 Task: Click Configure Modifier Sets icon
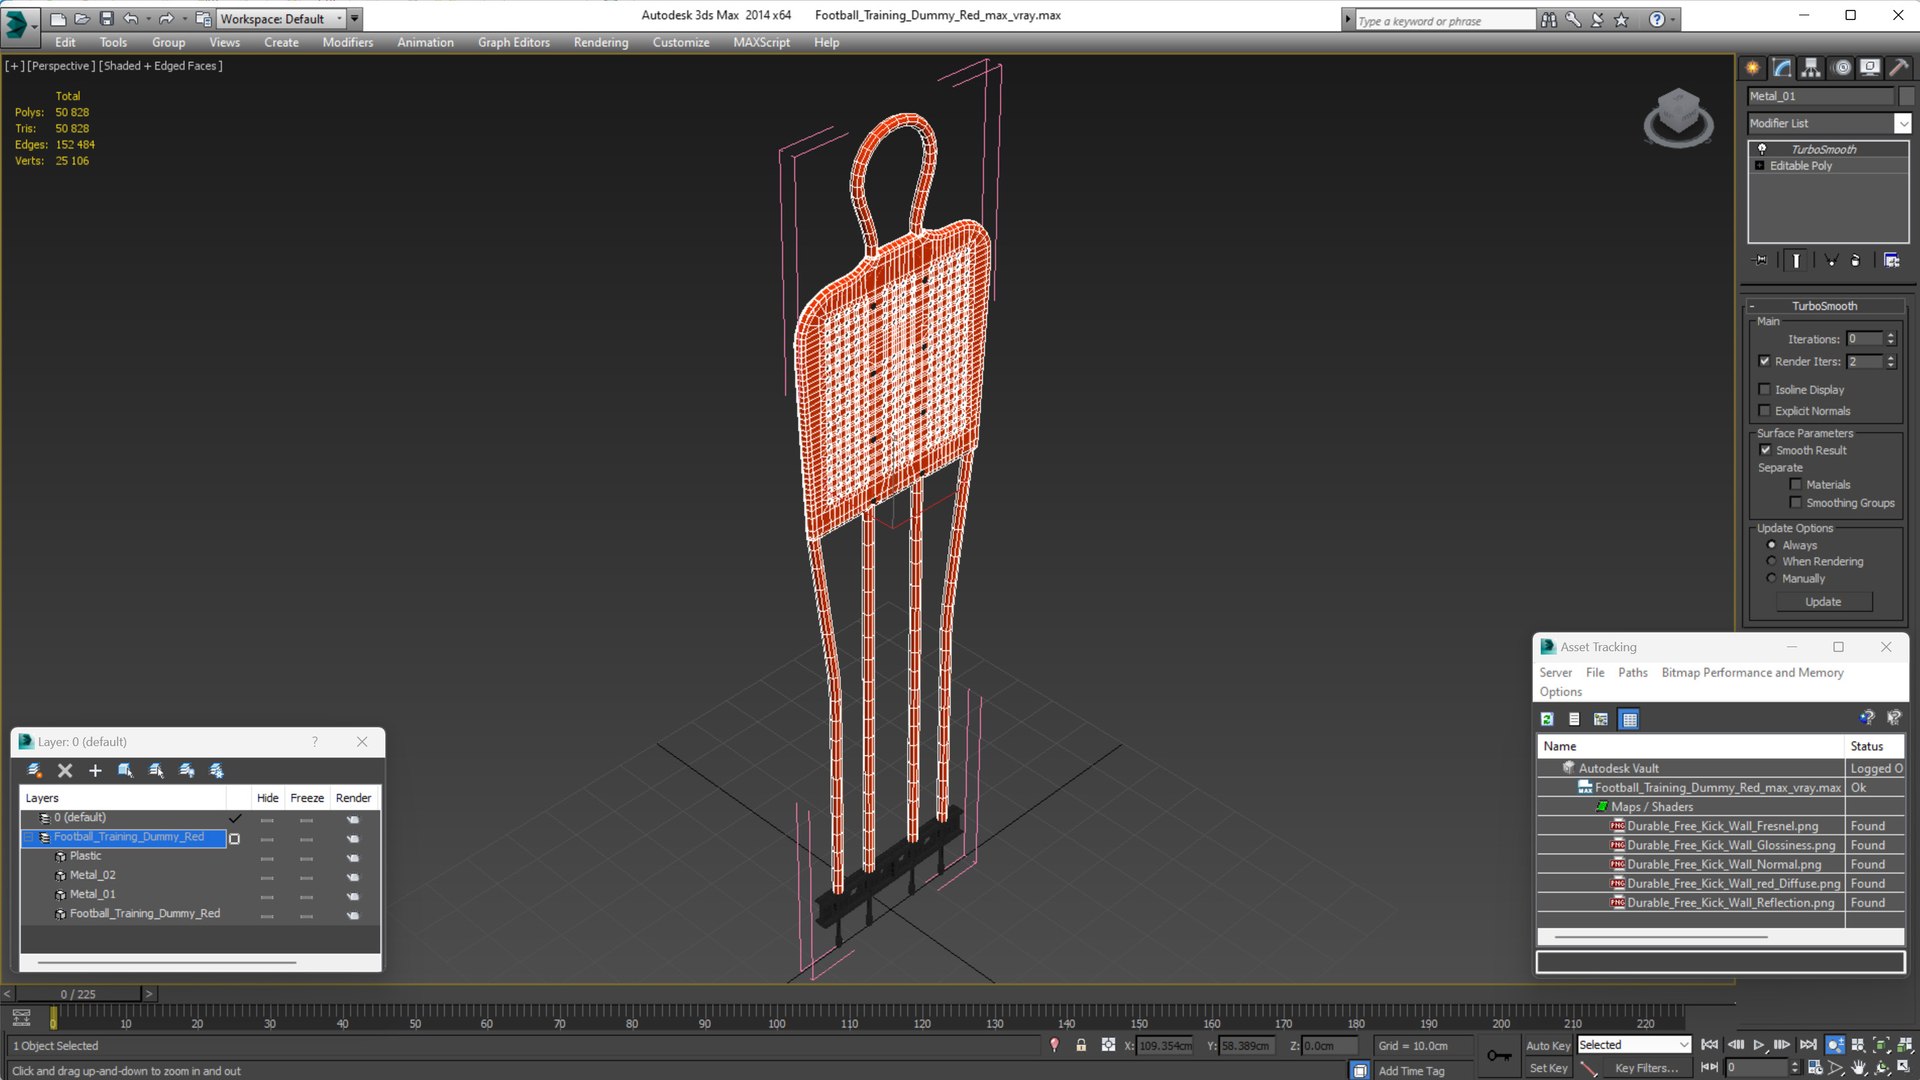coord(1891,260)
